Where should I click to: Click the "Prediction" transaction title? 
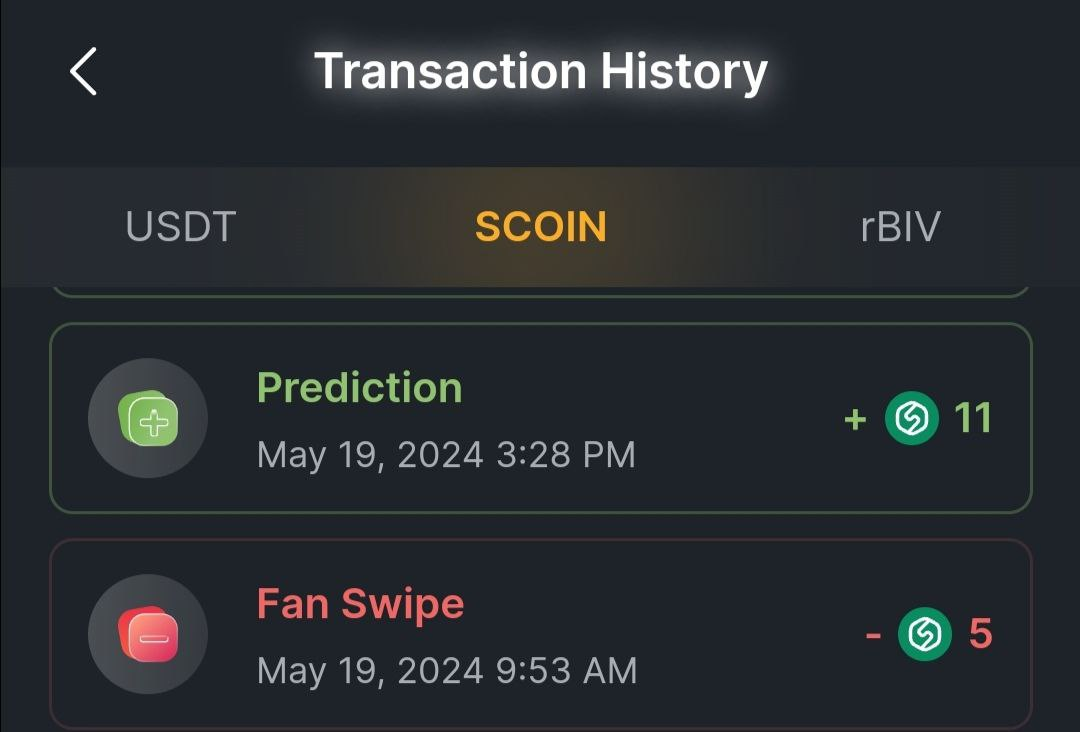tap(359, 388)
